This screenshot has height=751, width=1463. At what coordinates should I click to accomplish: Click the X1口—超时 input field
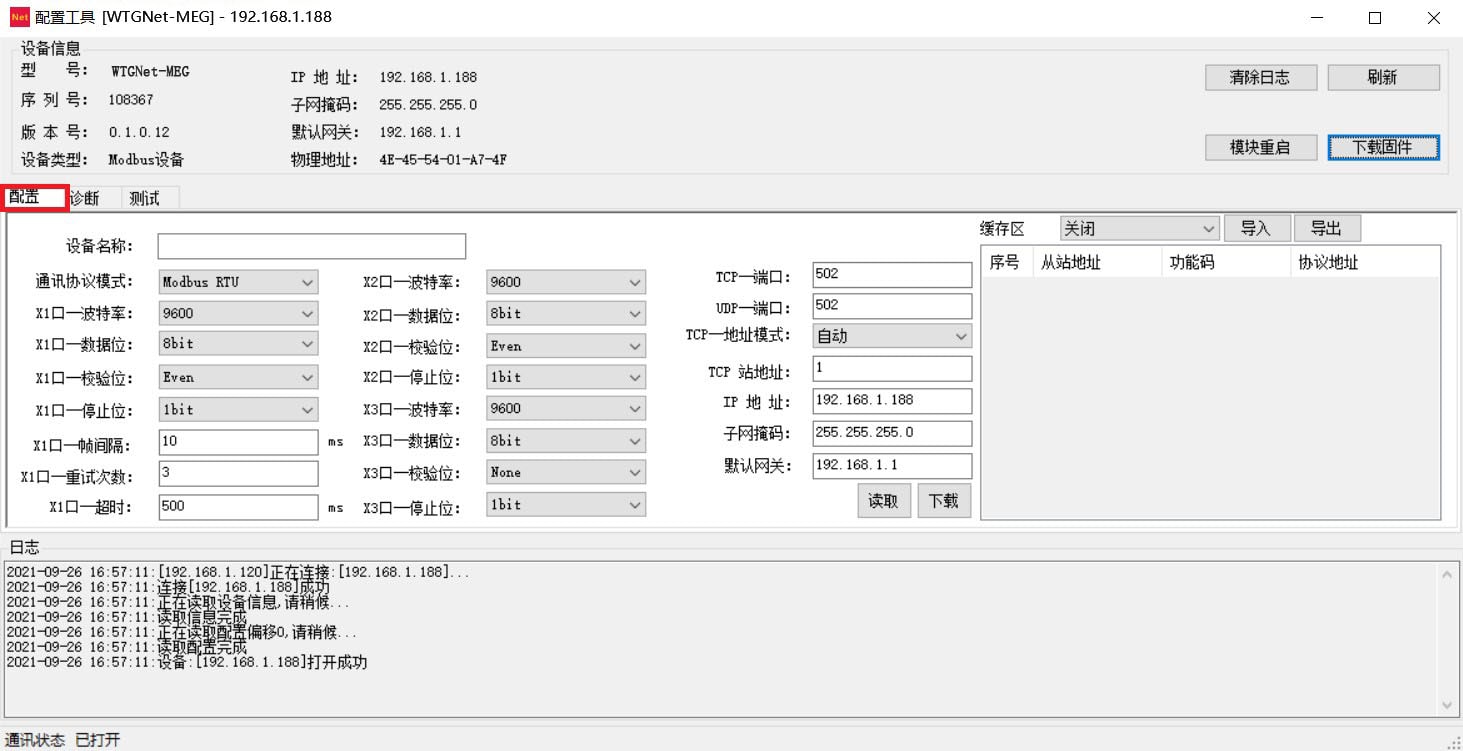[x=238, y=506]
